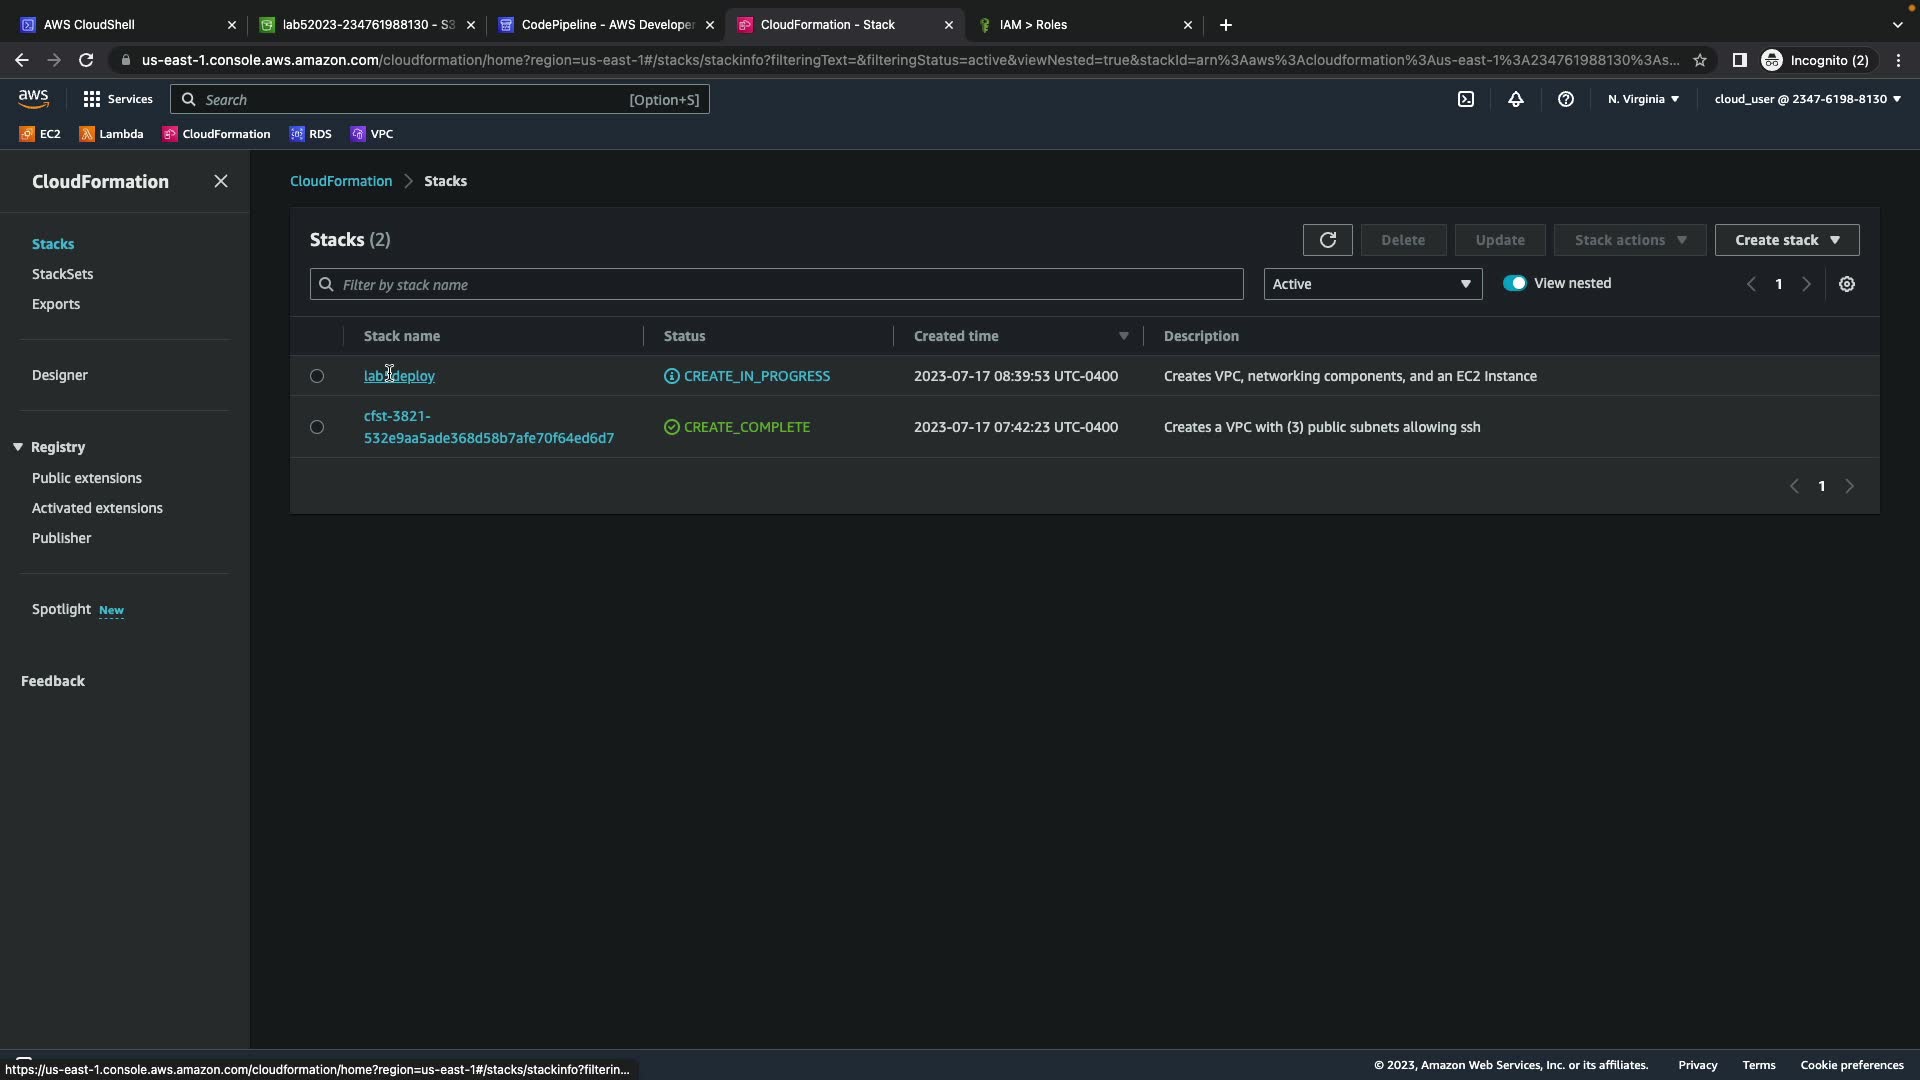Open the AWS CloudShell icon in the header
The height and width of the screenshot is (1080, 1920).
(1465, 99)
